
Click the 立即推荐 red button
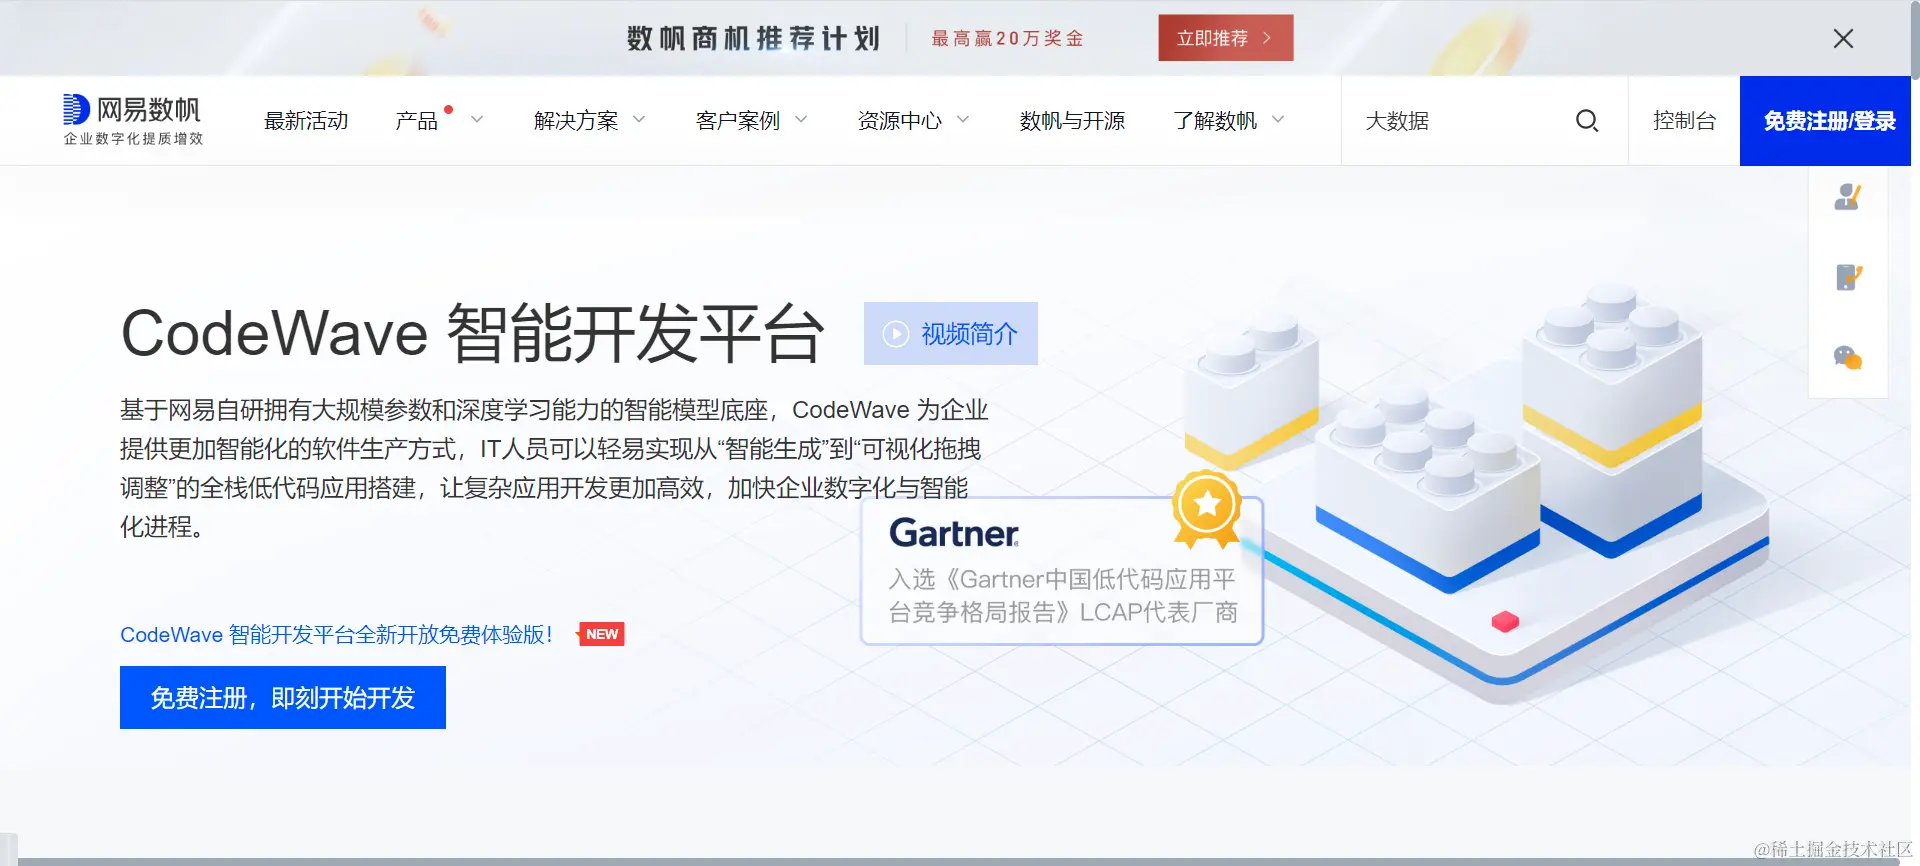(x=1226, y=38)
